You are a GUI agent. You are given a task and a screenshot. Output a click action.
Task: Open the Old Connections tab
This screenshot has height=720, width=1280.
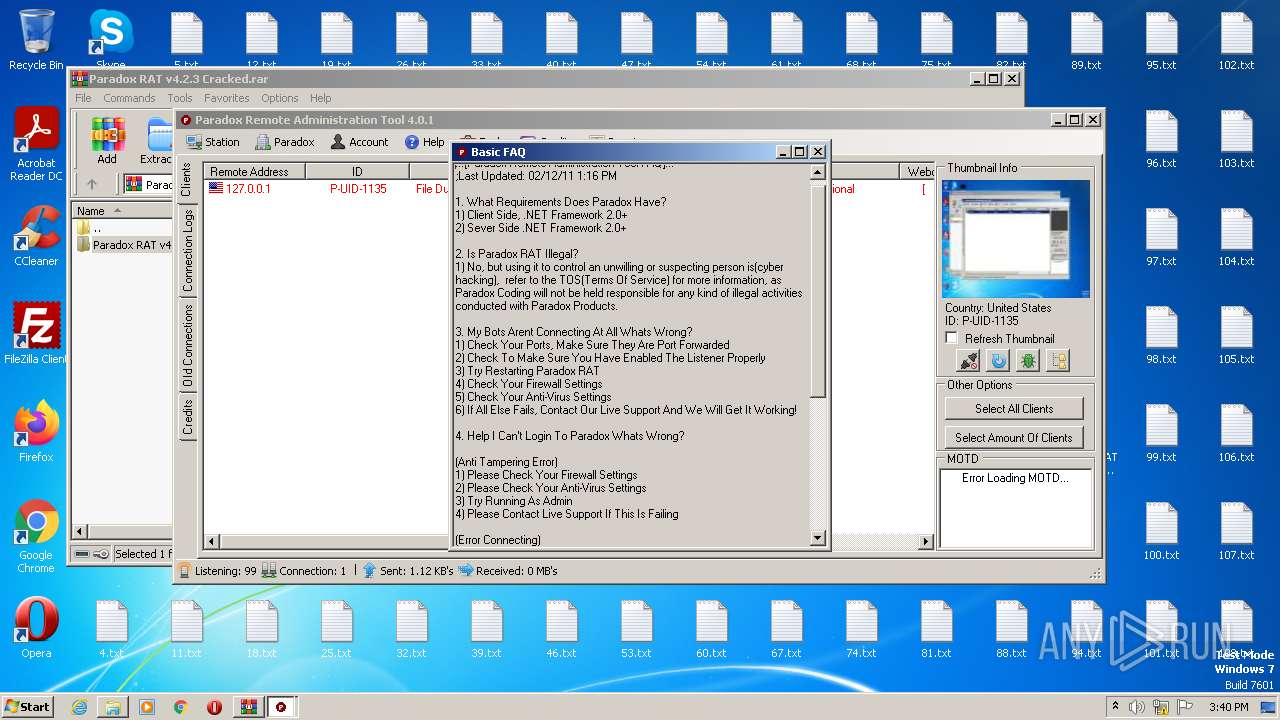(186, 346)
